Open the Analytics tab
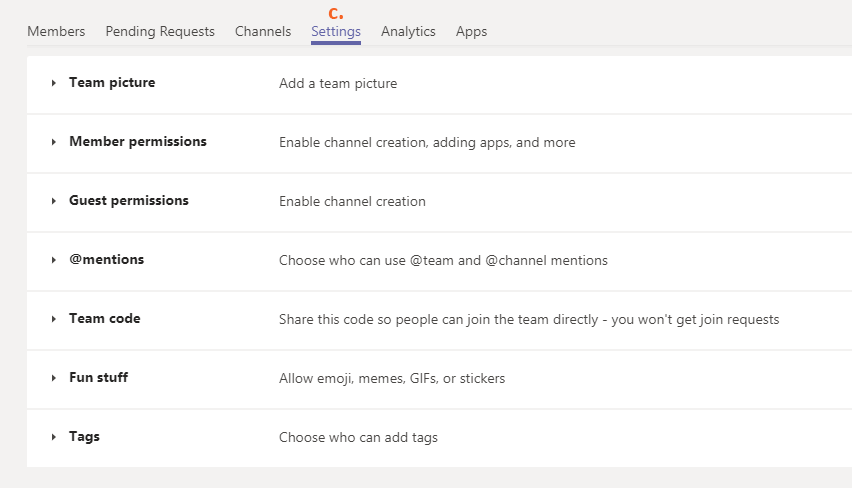 click(x=408, y=31)
